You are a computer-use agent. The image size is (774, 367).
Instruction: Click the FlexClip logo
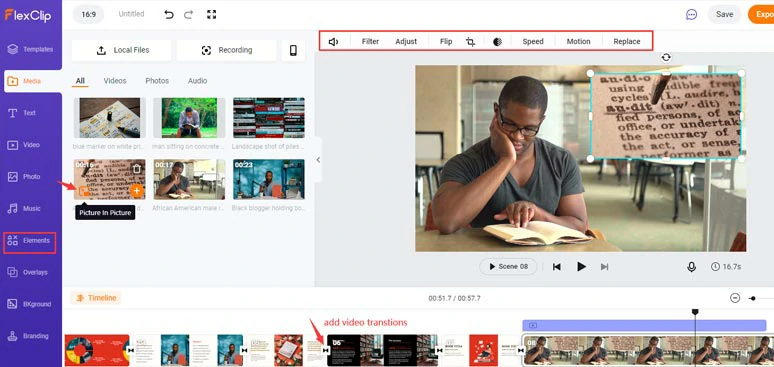(x=28, y=15)
